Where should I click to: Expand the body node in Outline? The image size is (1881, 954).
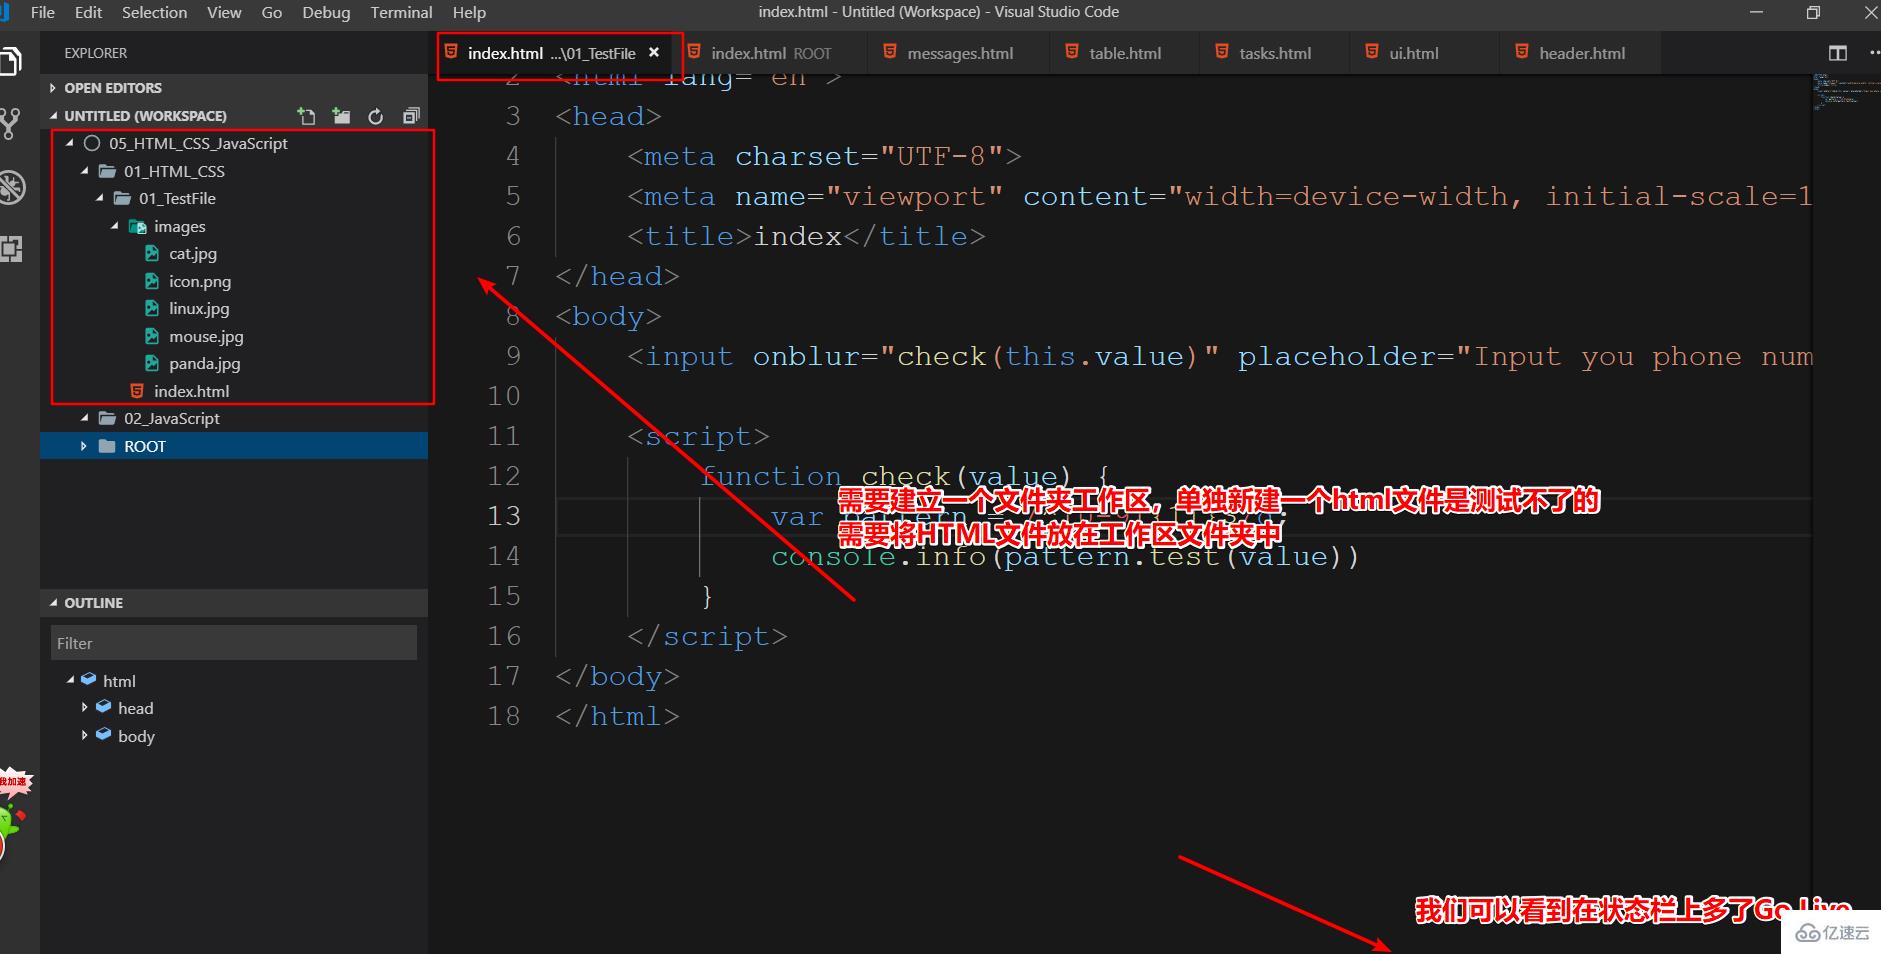(x=85, y=735)
